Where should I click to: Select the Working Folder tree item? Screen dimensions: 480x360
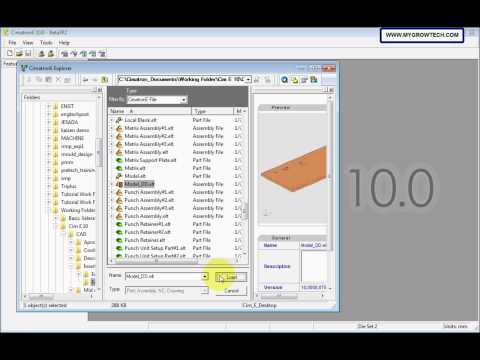click(x=78, y=210)
